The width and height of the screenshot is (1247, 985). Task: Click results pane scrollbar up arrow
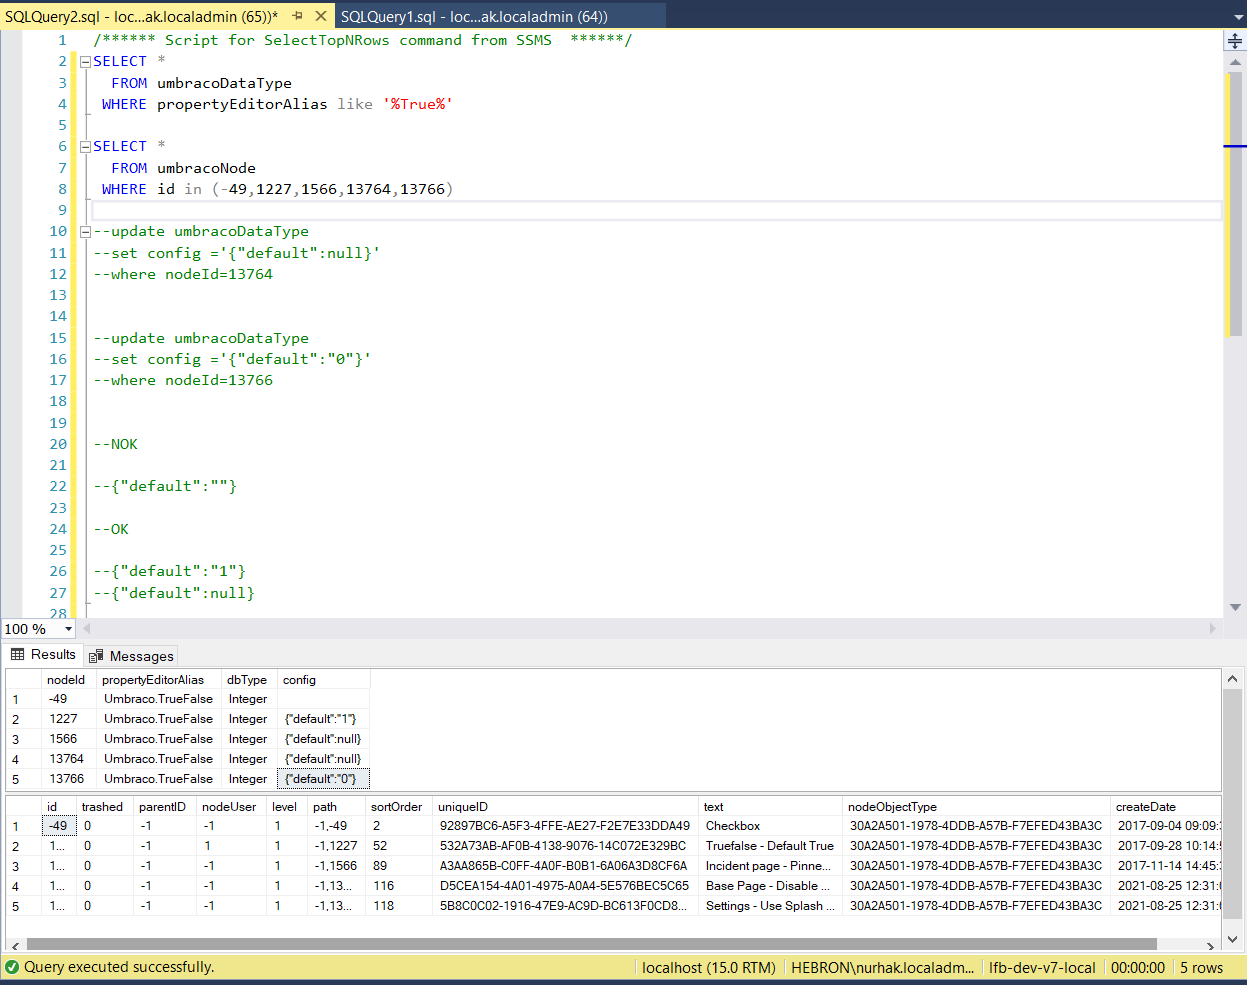(1233, 680)
